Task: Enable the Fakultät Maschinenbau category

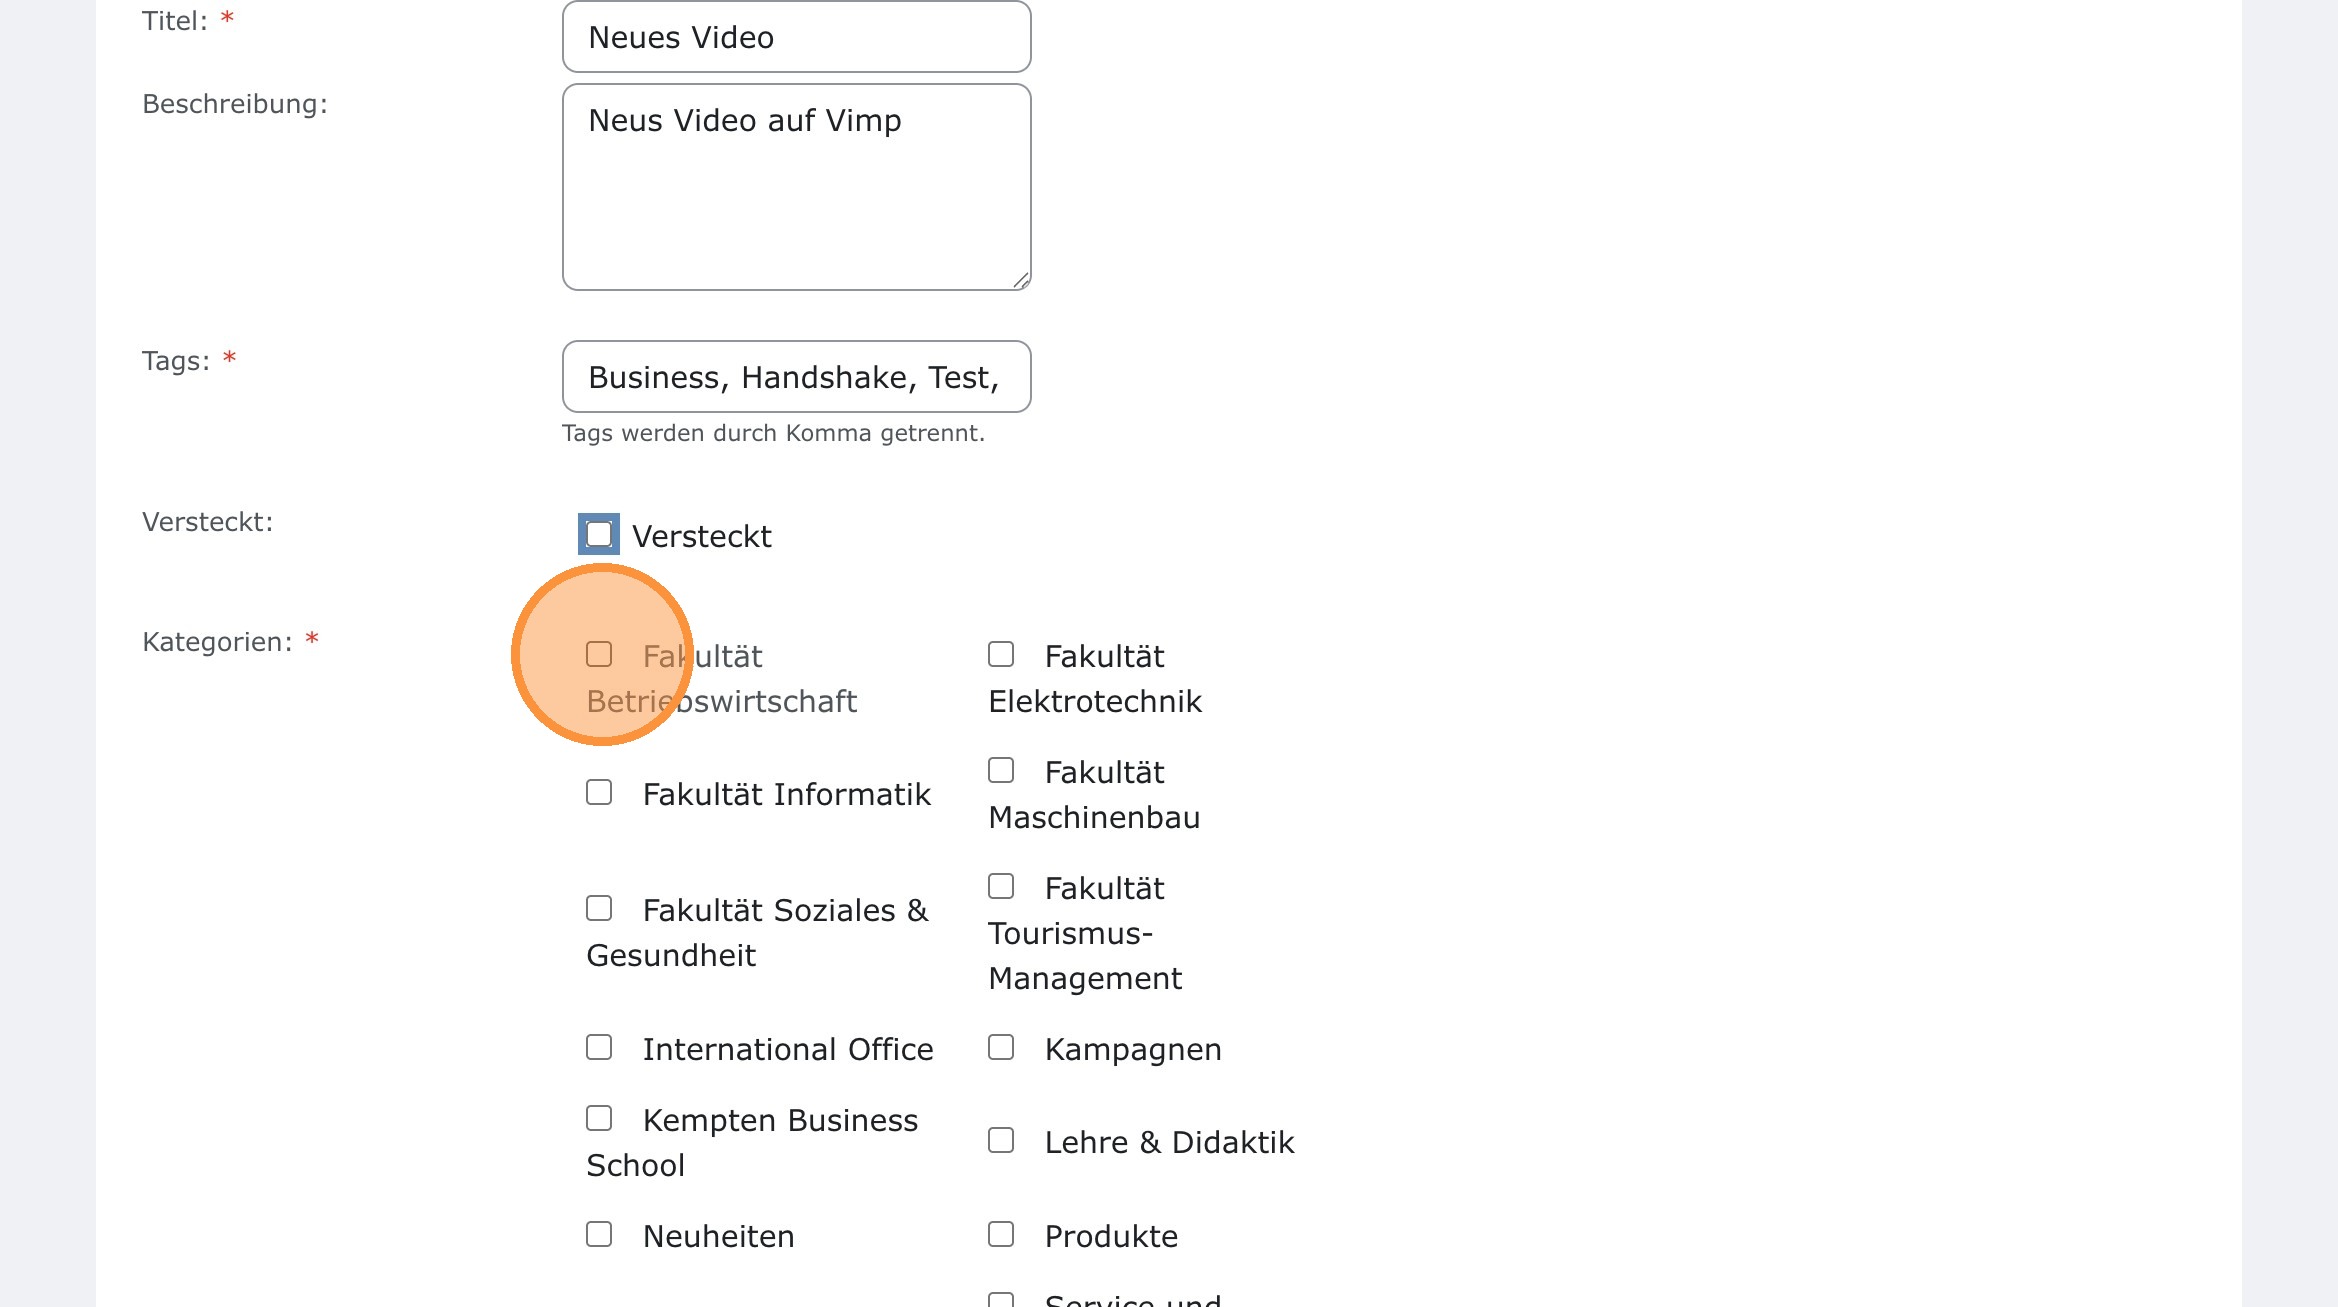Action: coord(1001,769)
